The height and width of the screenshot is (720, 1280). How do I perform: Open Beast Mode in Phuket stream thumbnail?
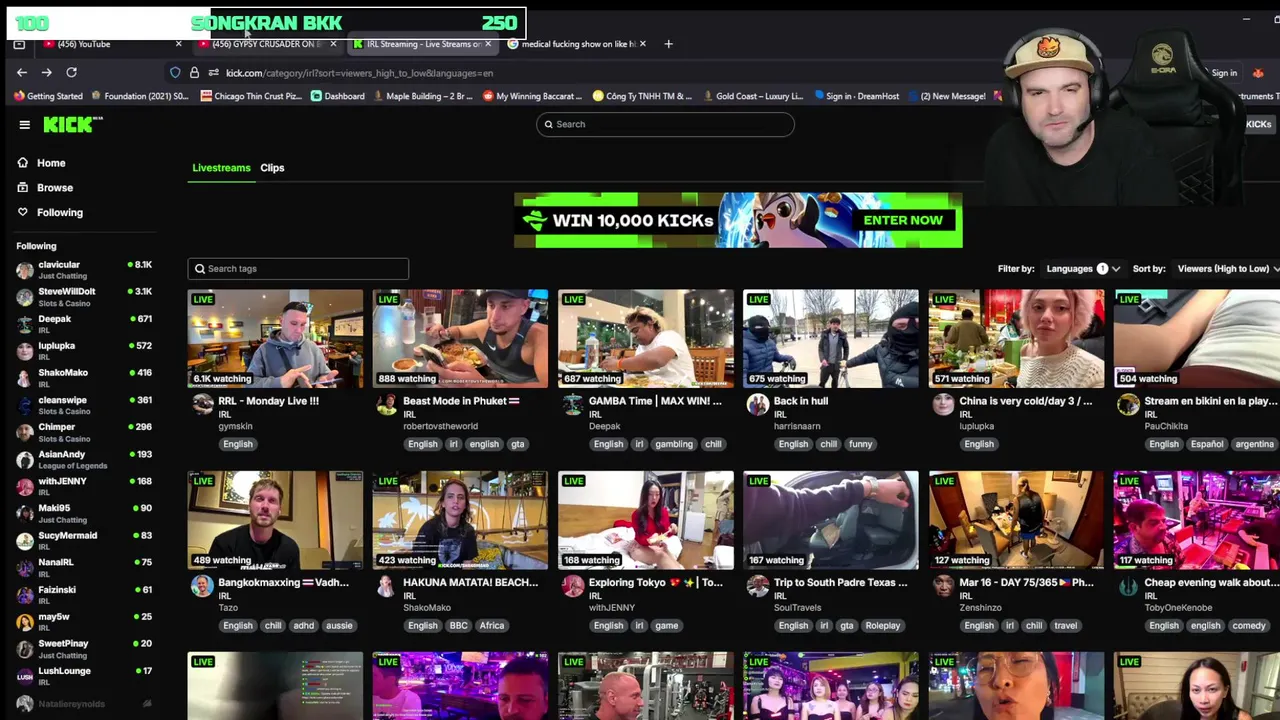click(460, 339)
